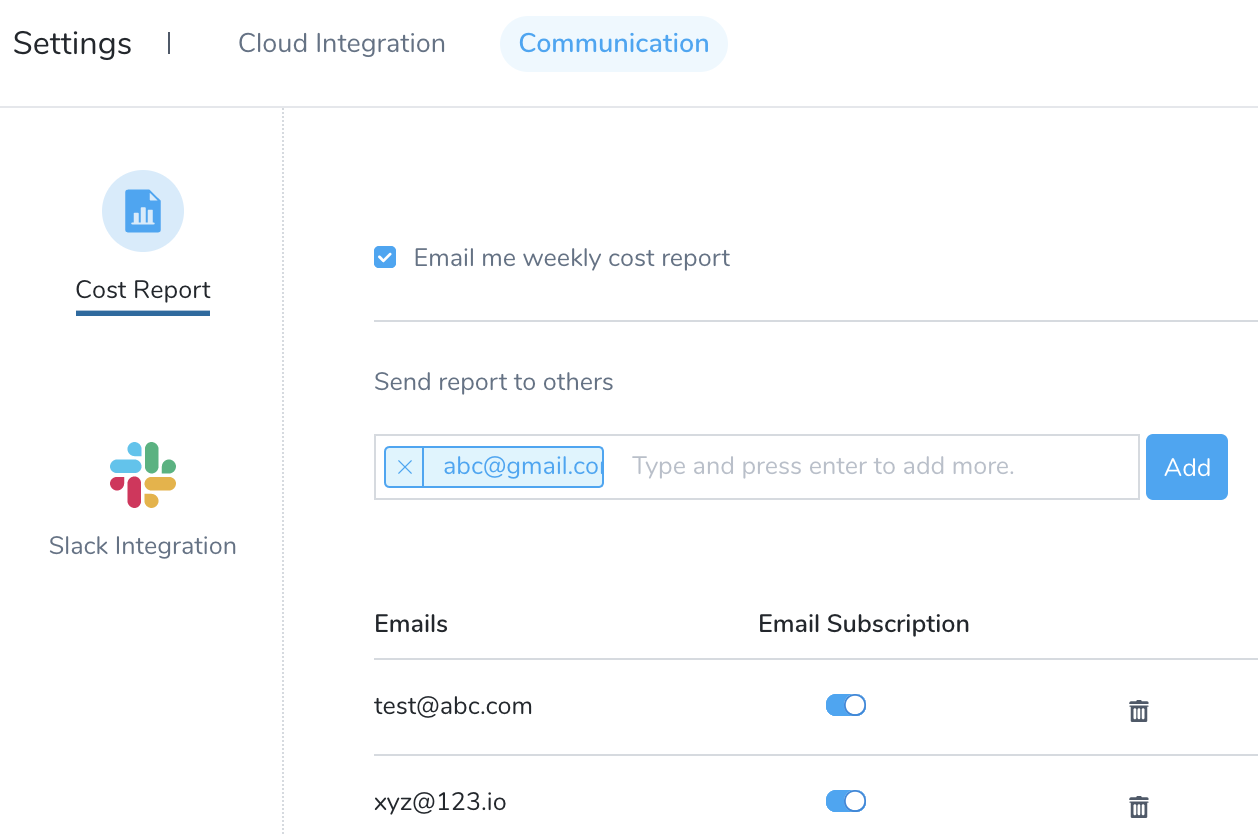Remove the abc@gmail.com tag with X
This screenshot has height=836, width=1258.
[x=404, y=467]
